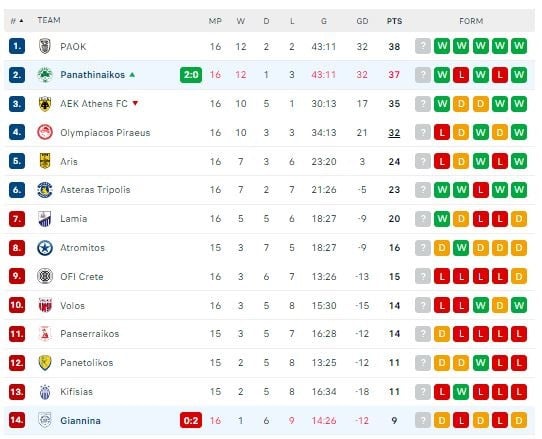Sort standings by the GD column header
Image resolution: width=542 pixels, height=439 pixels.
[362, 21]
